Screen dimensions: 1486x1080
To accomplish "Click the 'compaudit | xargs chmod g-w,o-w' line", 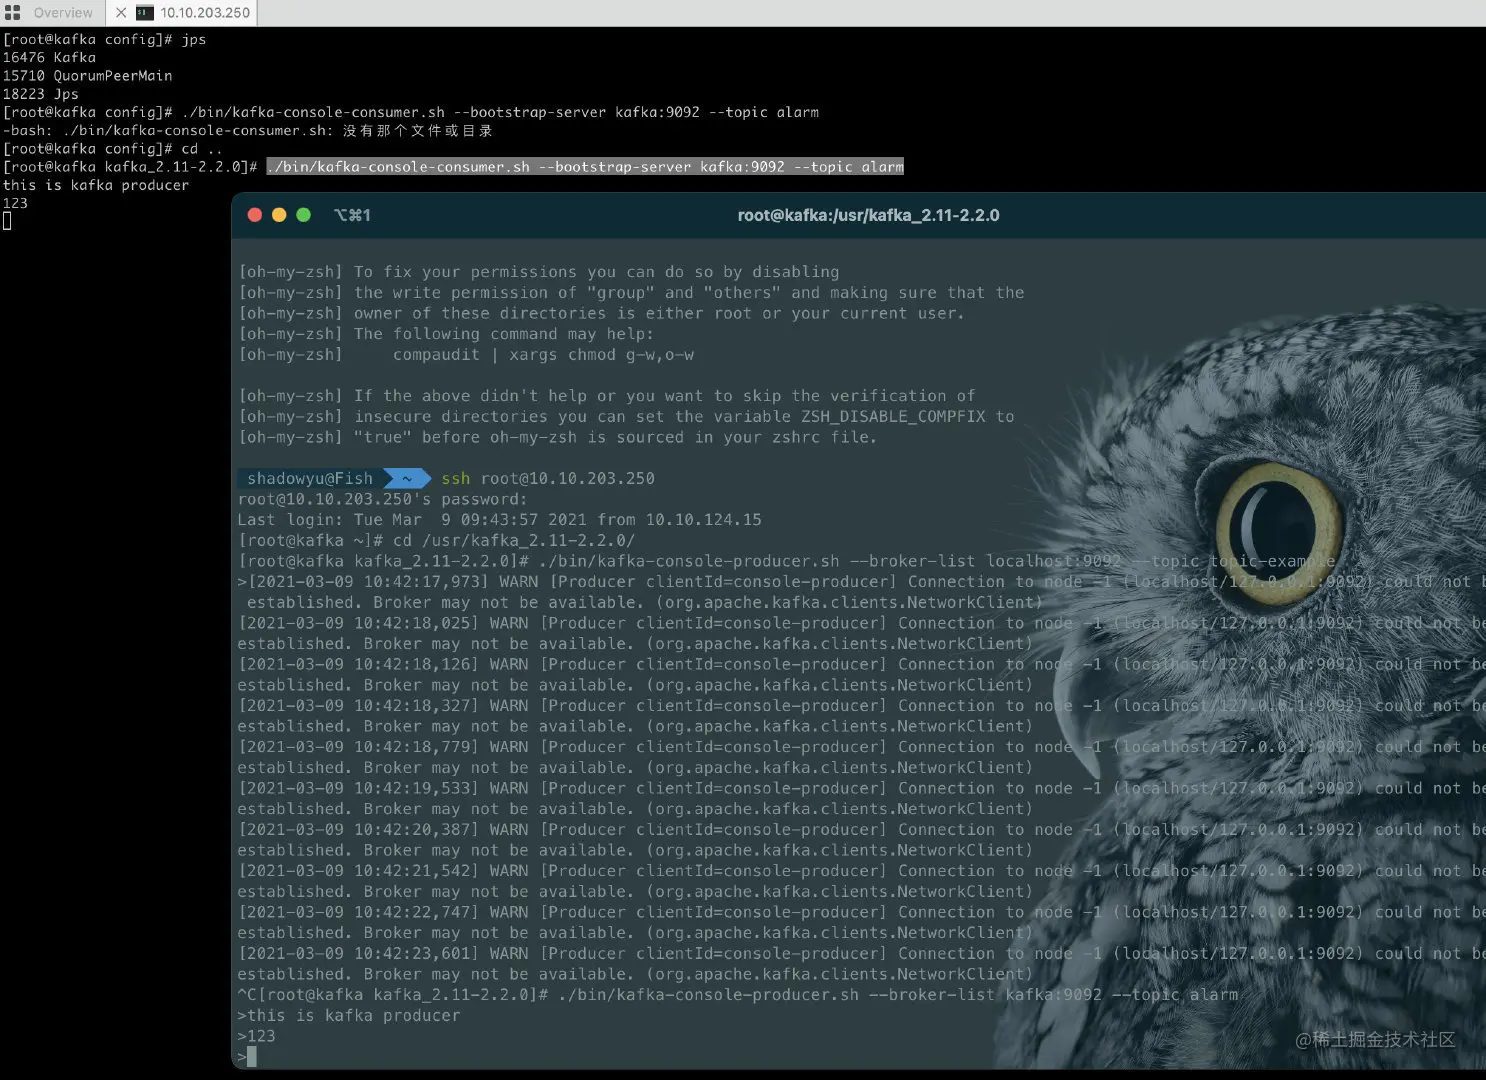I will (466, 354).
